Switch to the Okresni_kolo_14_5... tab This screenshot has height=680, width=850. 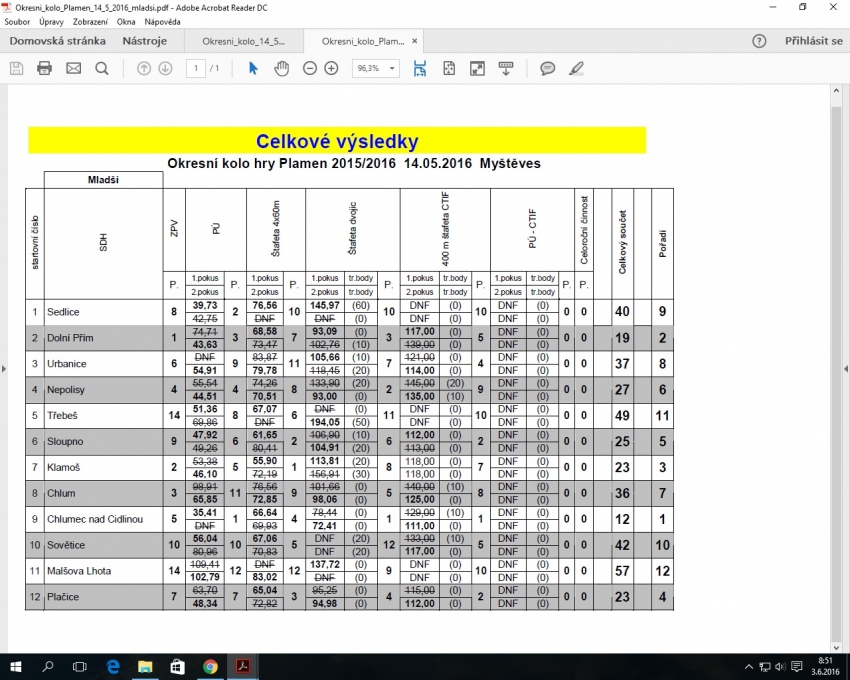pyautogui.click(x=243, y=41)
